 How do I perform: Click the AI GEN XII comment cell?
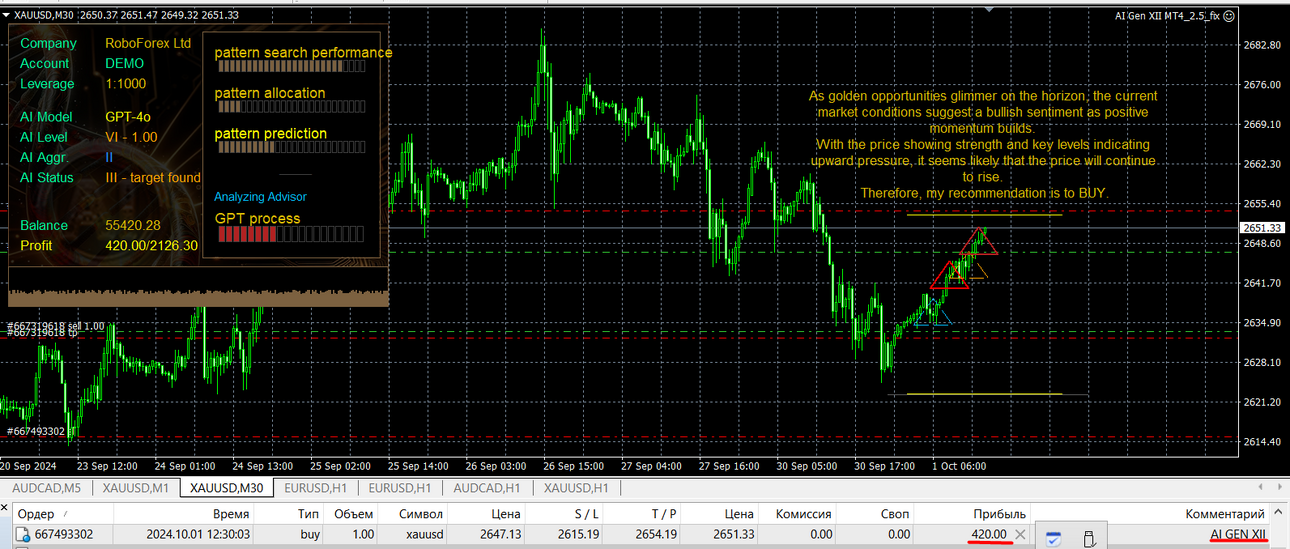click(1237, 535)
